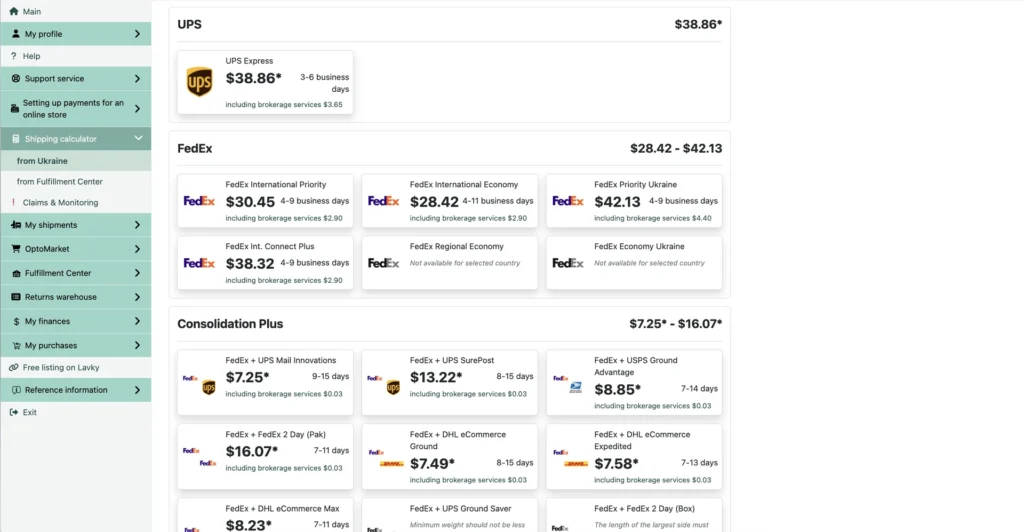Click the FedEx logo on Priority Ukraine card
This screenshot has width=1024, height=532.
coord(568,201)
